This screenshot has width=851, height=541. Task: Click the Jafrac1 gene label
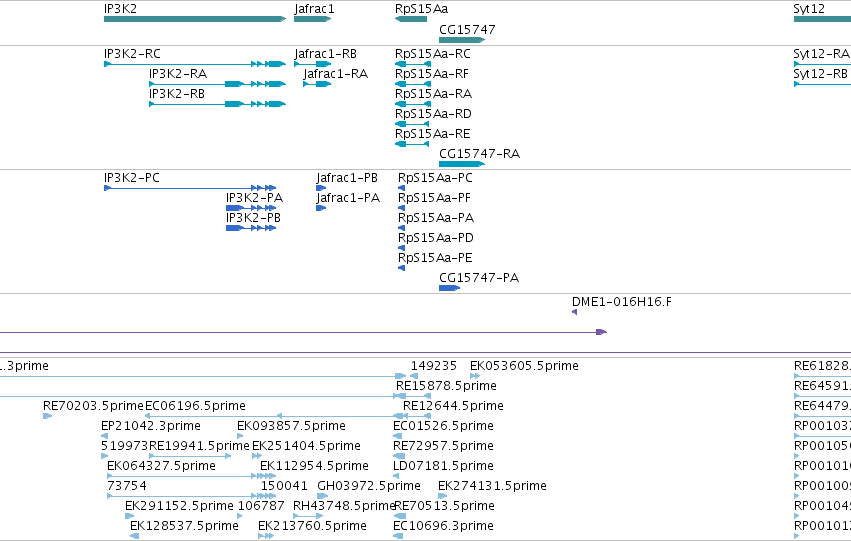coord(314,9)
